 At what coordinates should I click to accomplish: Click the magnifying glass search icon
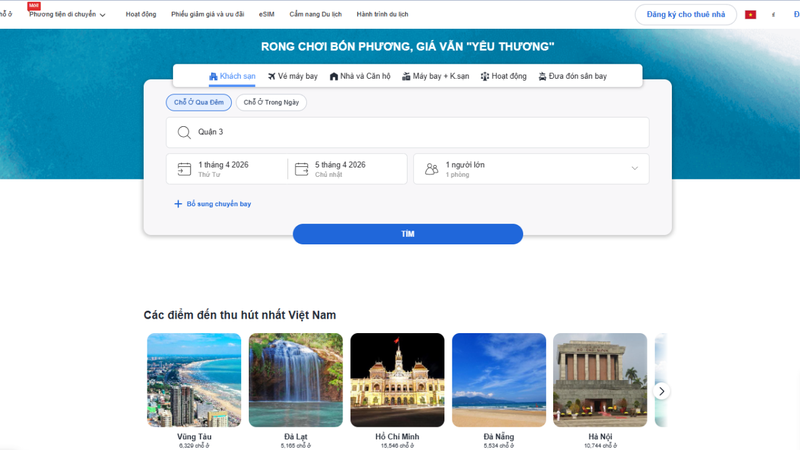coord(184,133)
